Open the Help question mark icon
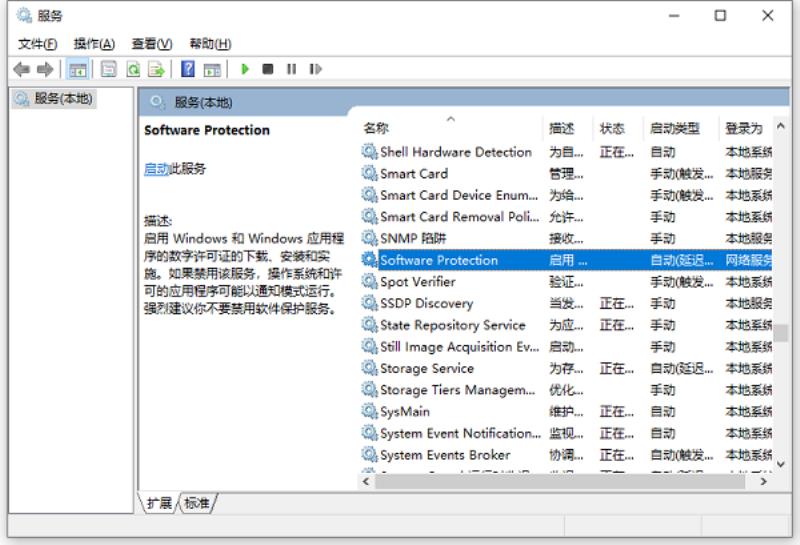 [x=188, y=69]
